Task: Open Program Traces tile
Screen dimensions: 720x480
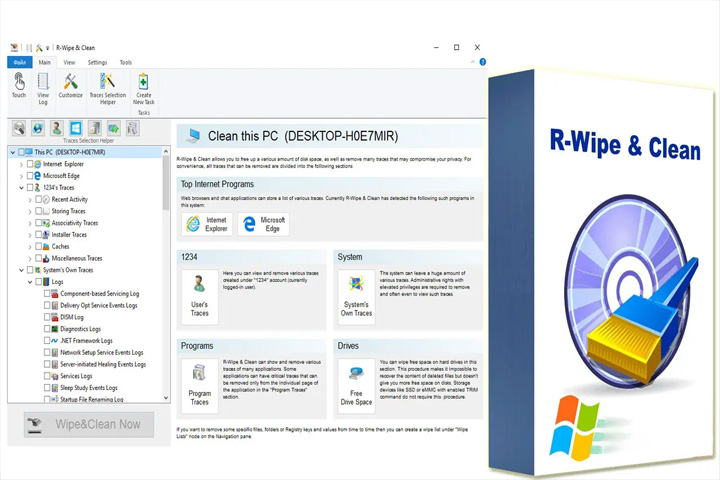Action: (199, 386)
